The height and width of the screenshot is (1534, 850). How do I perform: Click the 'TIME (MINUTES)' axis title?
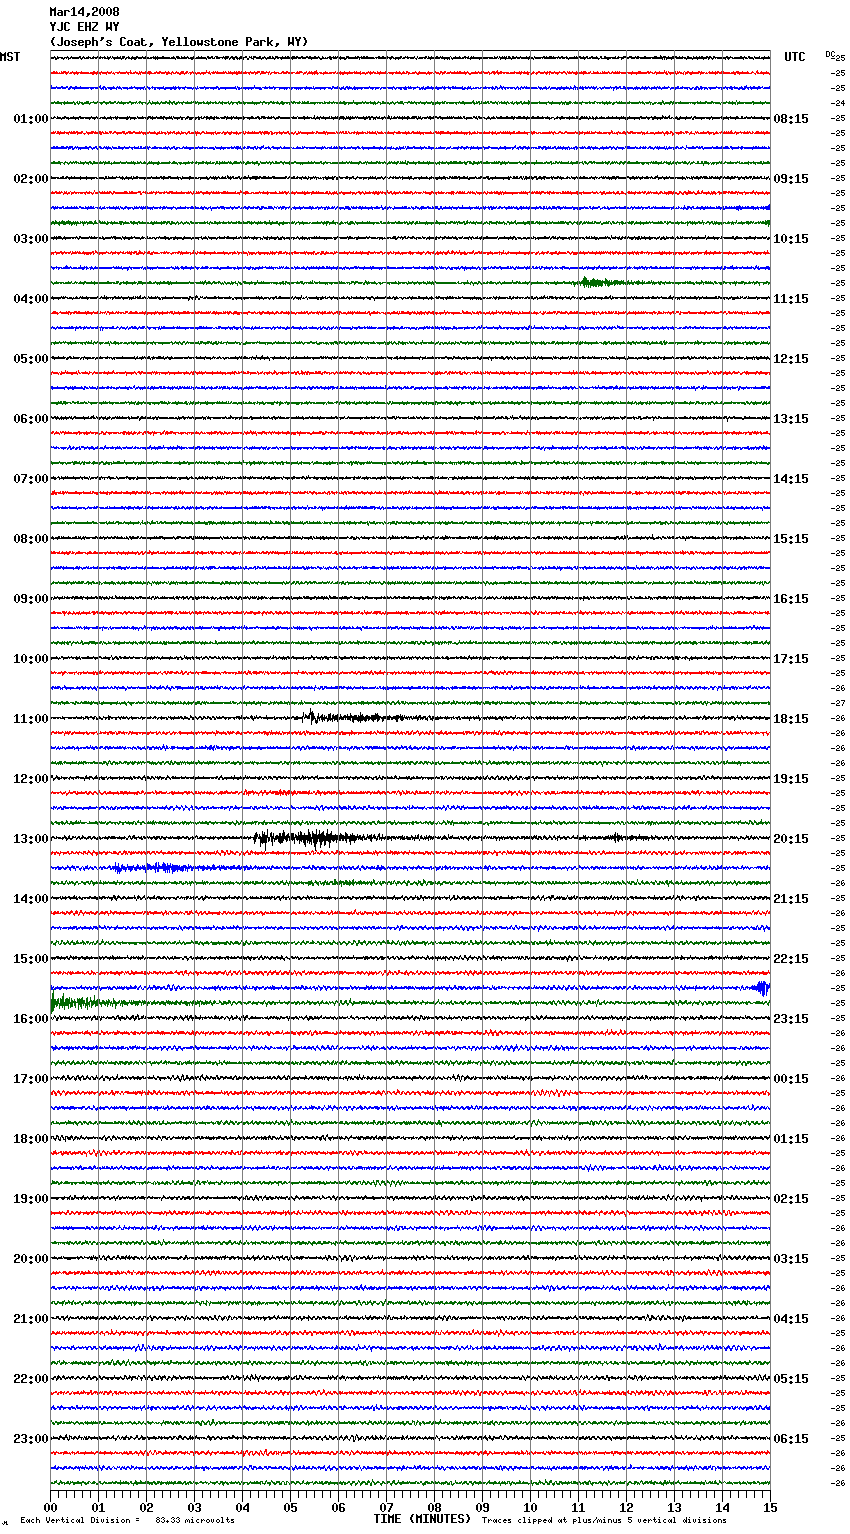pos(422,1519)
